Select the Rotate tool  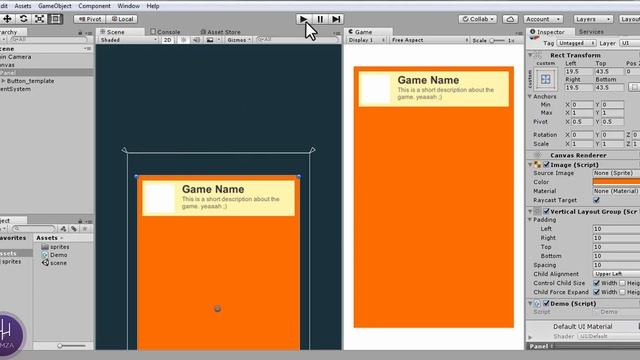point(23,19)
